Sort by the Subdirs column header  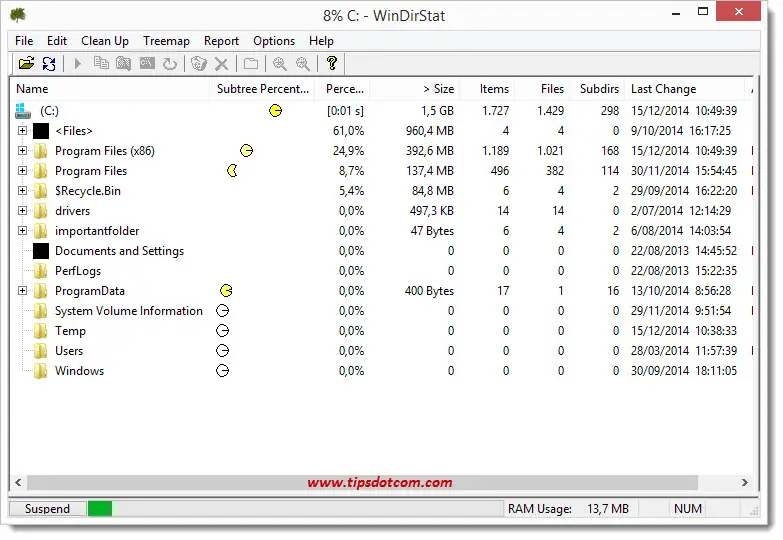(x=597, y=89)
